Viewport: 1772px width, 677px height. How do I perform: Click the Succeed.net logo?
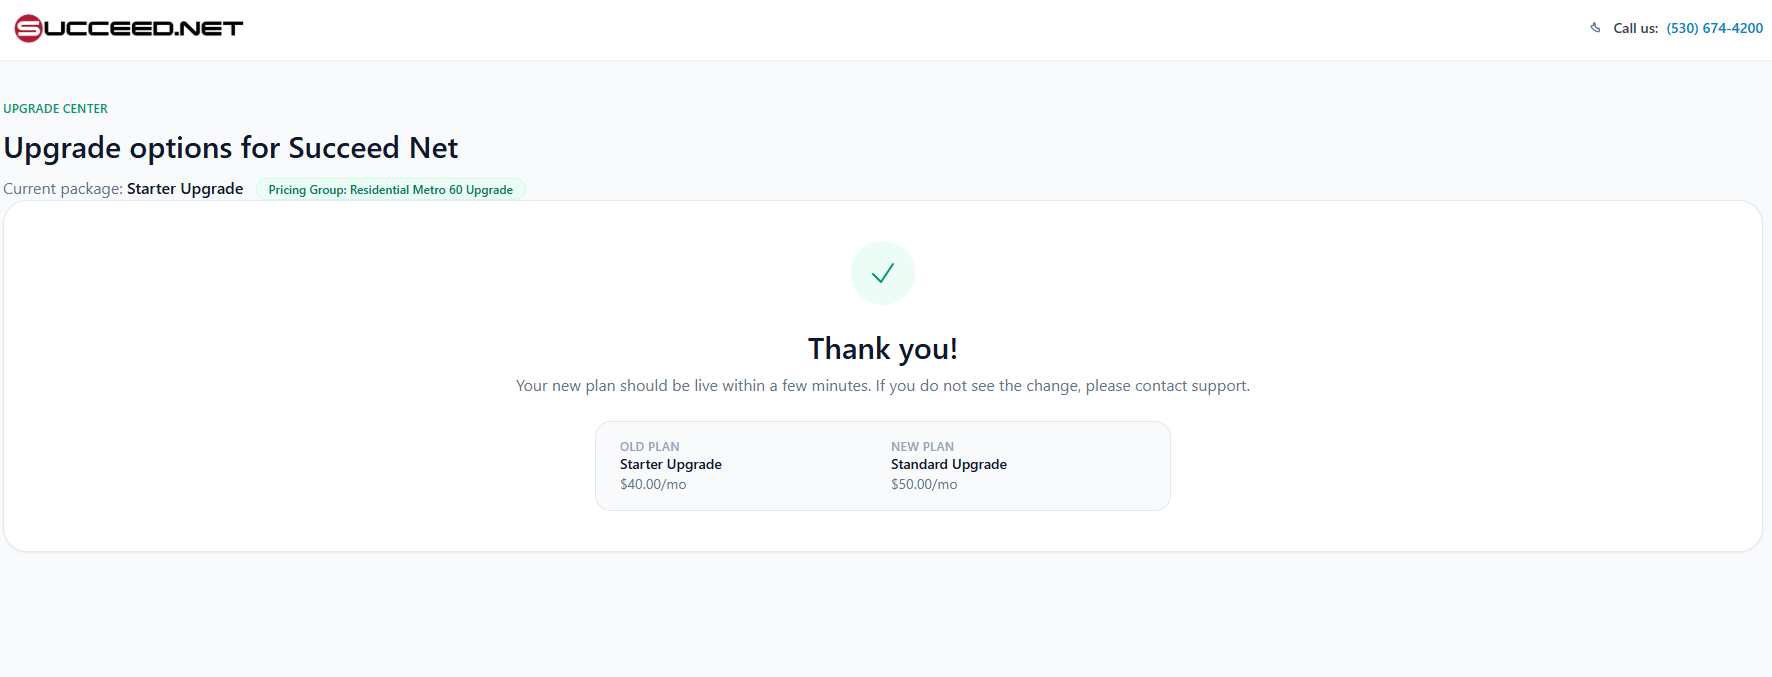(x=130, y=28)
